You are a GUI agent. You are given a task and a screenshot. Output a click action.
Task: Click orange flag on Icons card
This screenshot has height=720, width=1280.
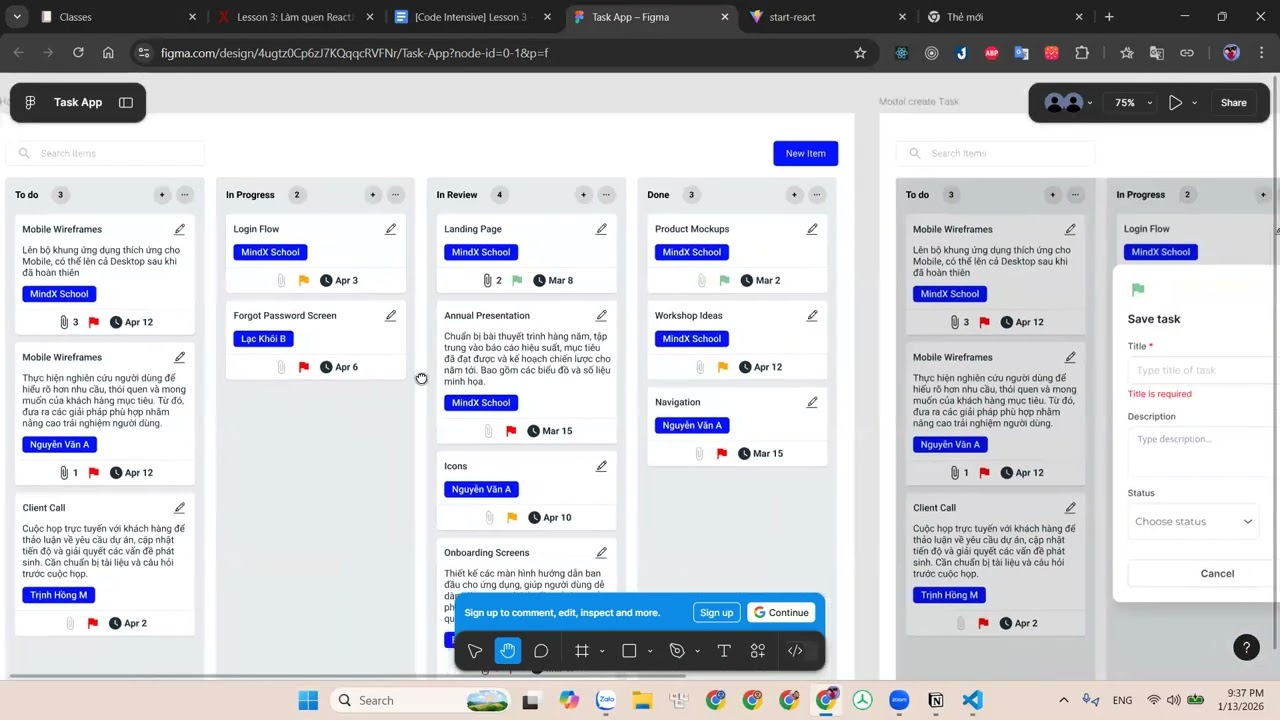click(x=512, y=518)
